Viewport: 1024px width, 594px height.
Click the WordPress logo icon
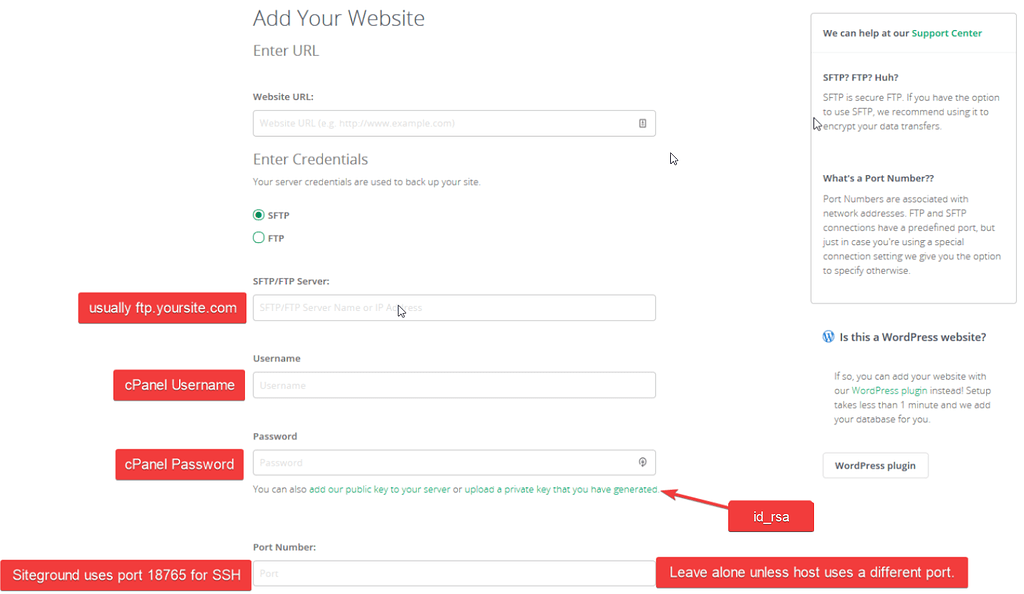(828, 337)
